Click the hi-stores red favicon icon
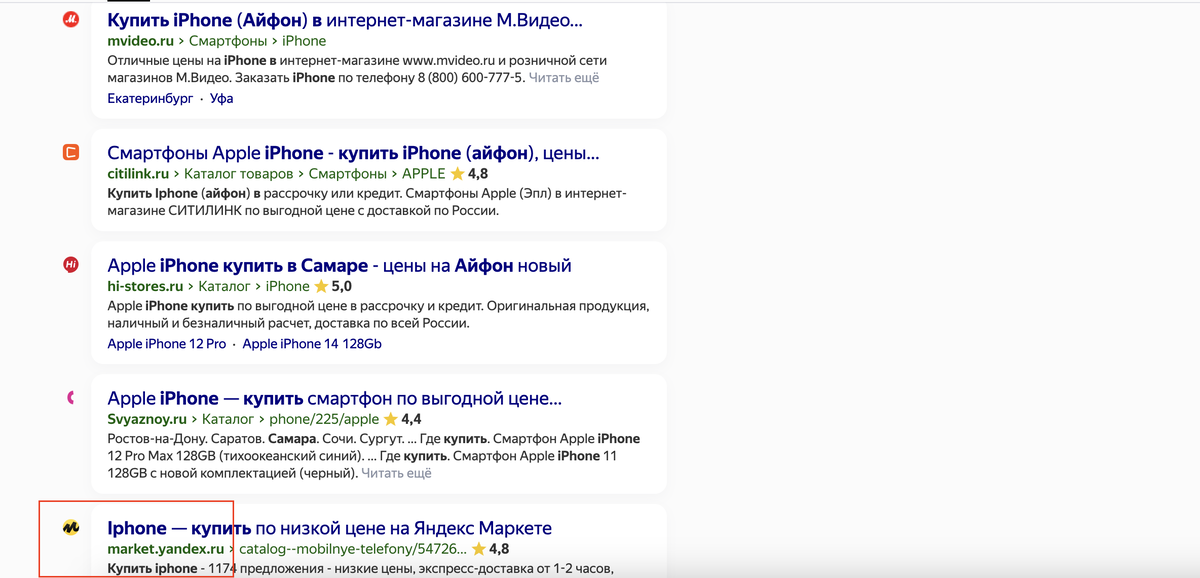The width and height of the screenshot is (1200, 578). 71,265
